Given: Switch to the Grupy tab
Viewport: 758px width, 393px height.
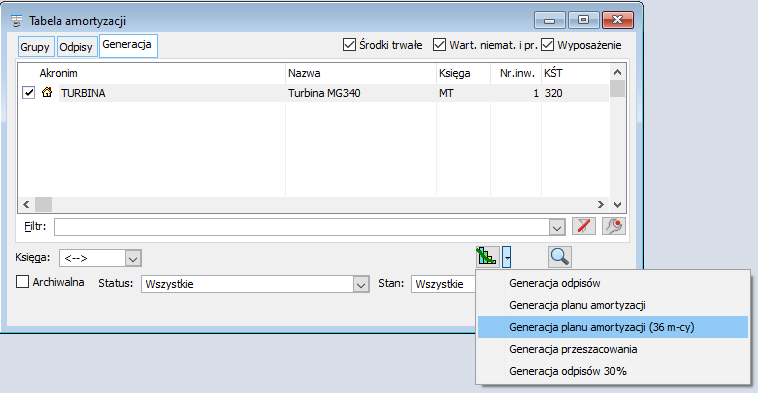Looking at the screenshot, I should (x=35, y=47).
